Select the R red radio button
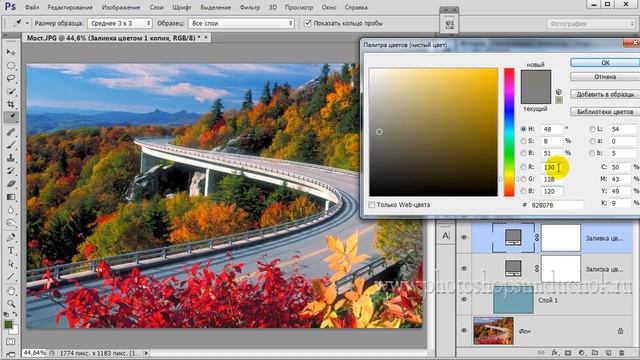 [x=523, y=167]
